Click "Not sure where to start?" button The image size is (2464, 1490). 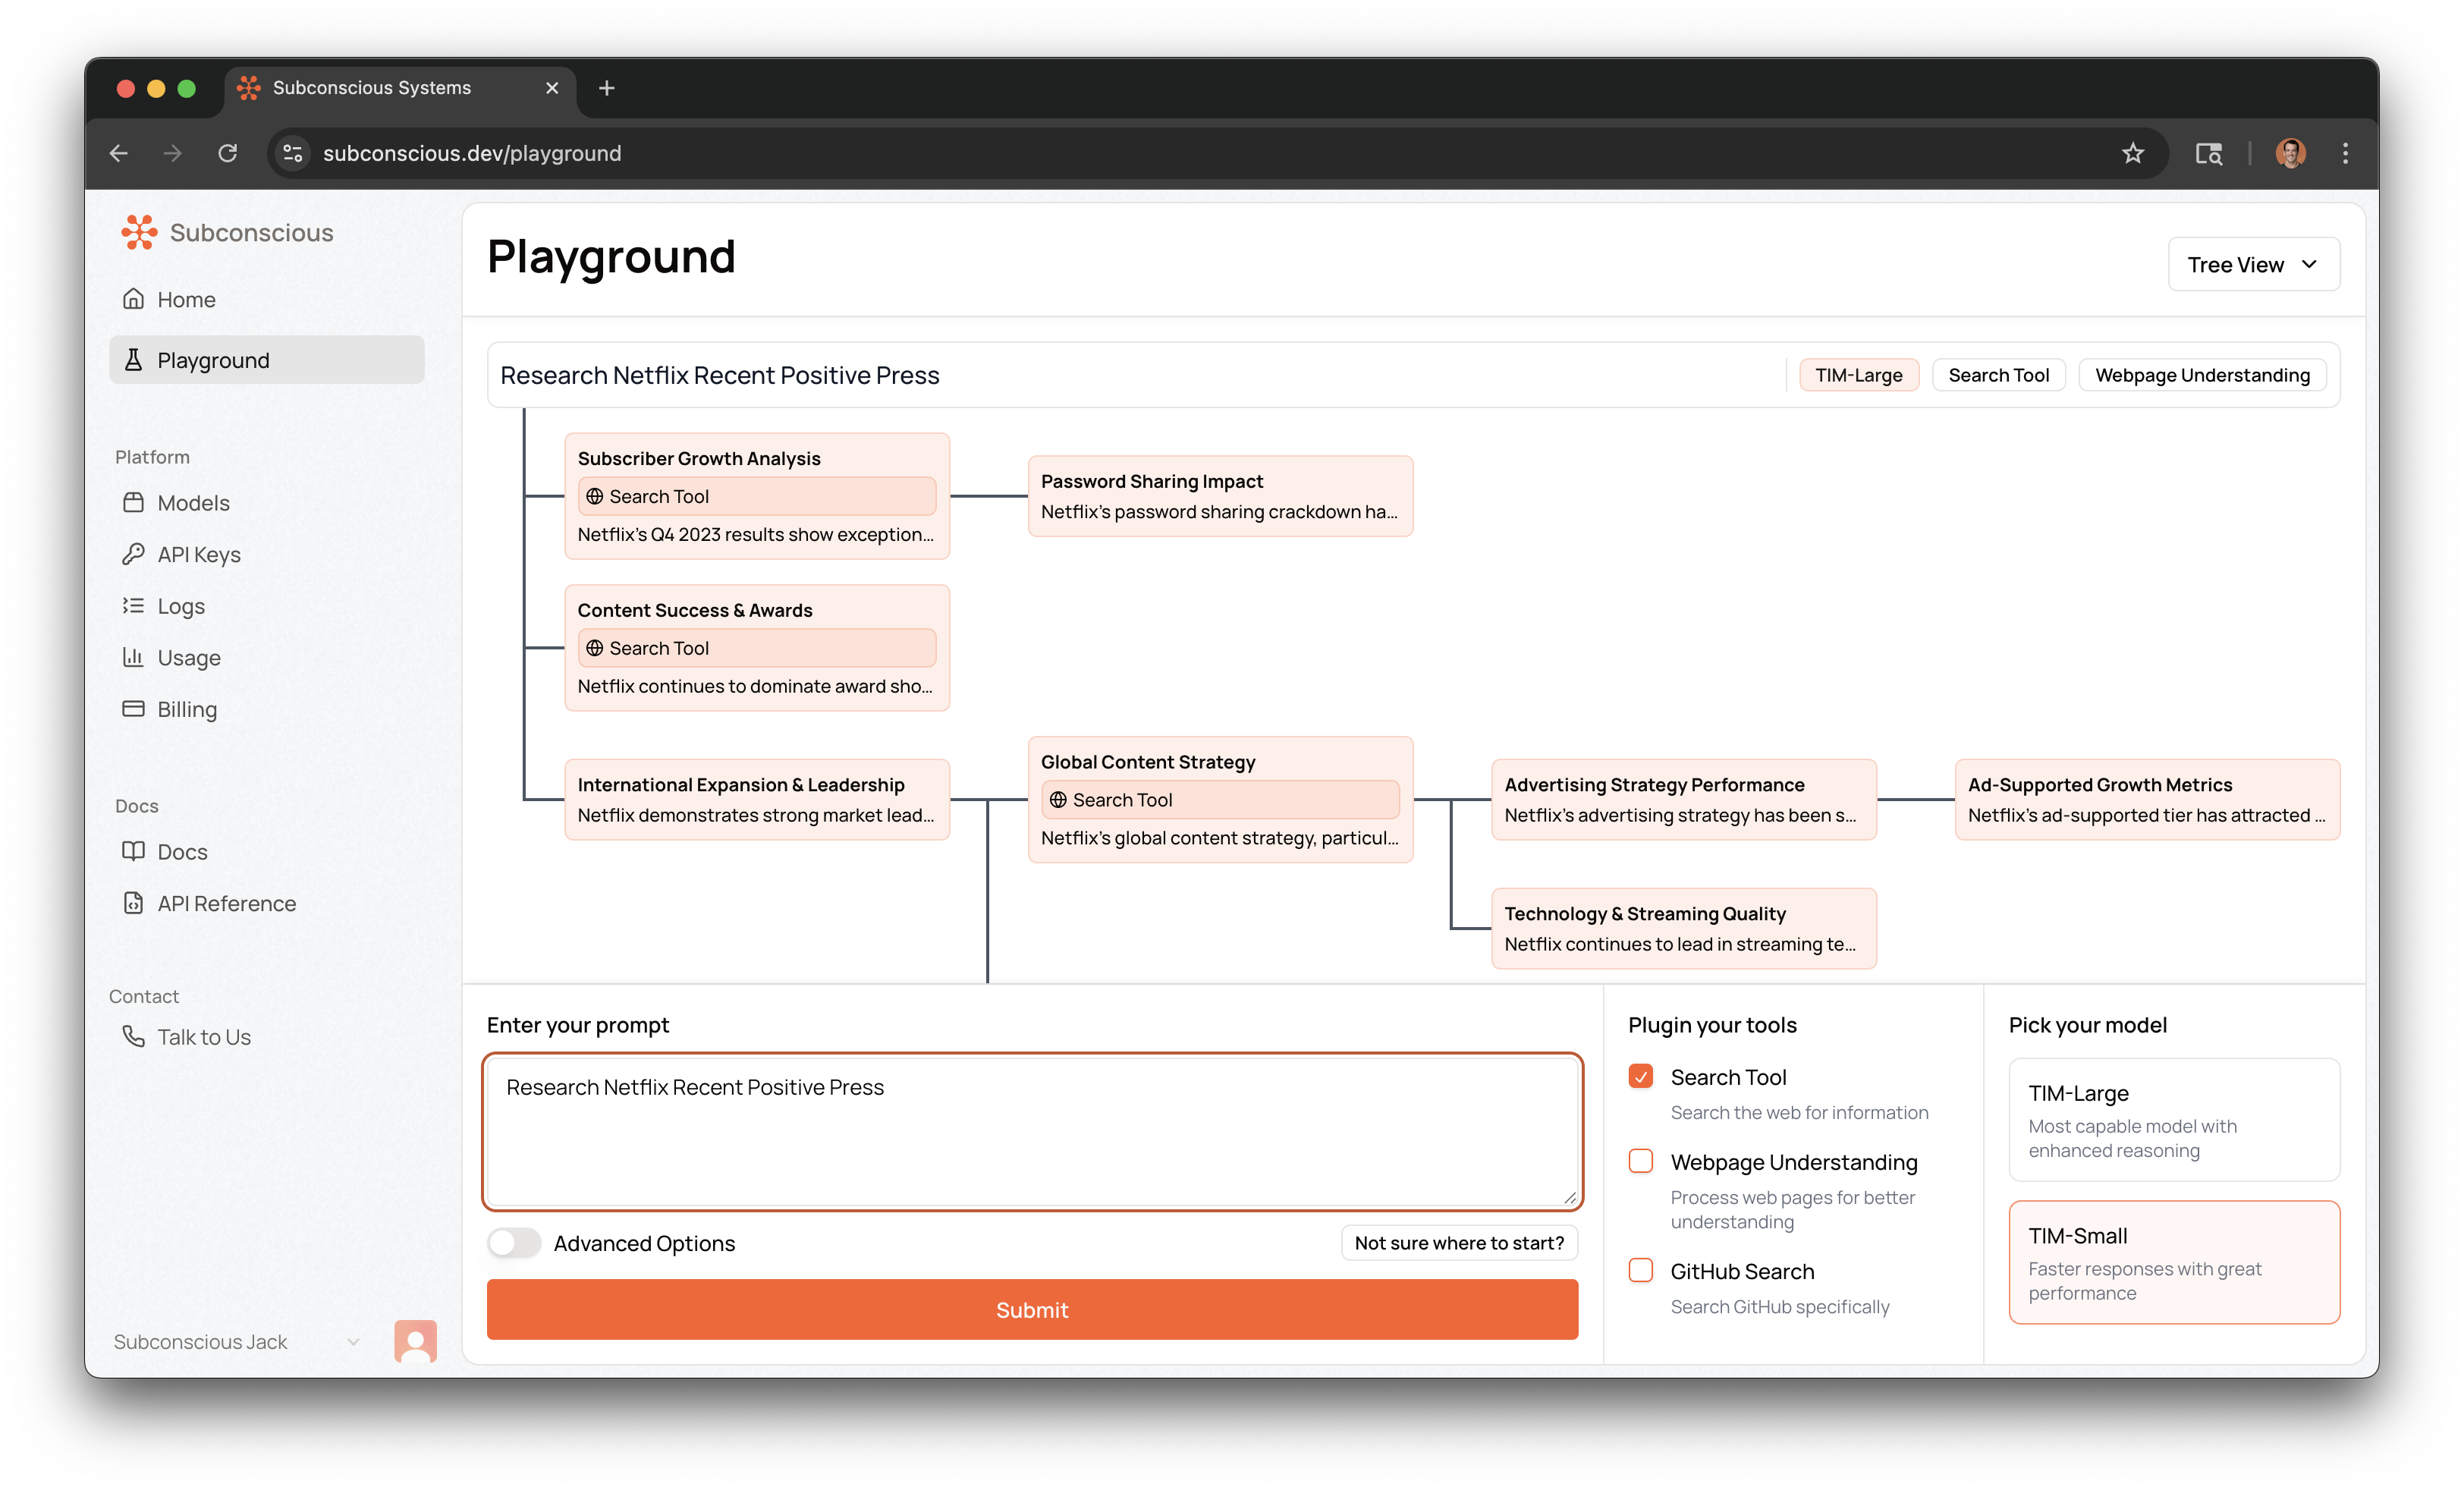(1458, 1243)
